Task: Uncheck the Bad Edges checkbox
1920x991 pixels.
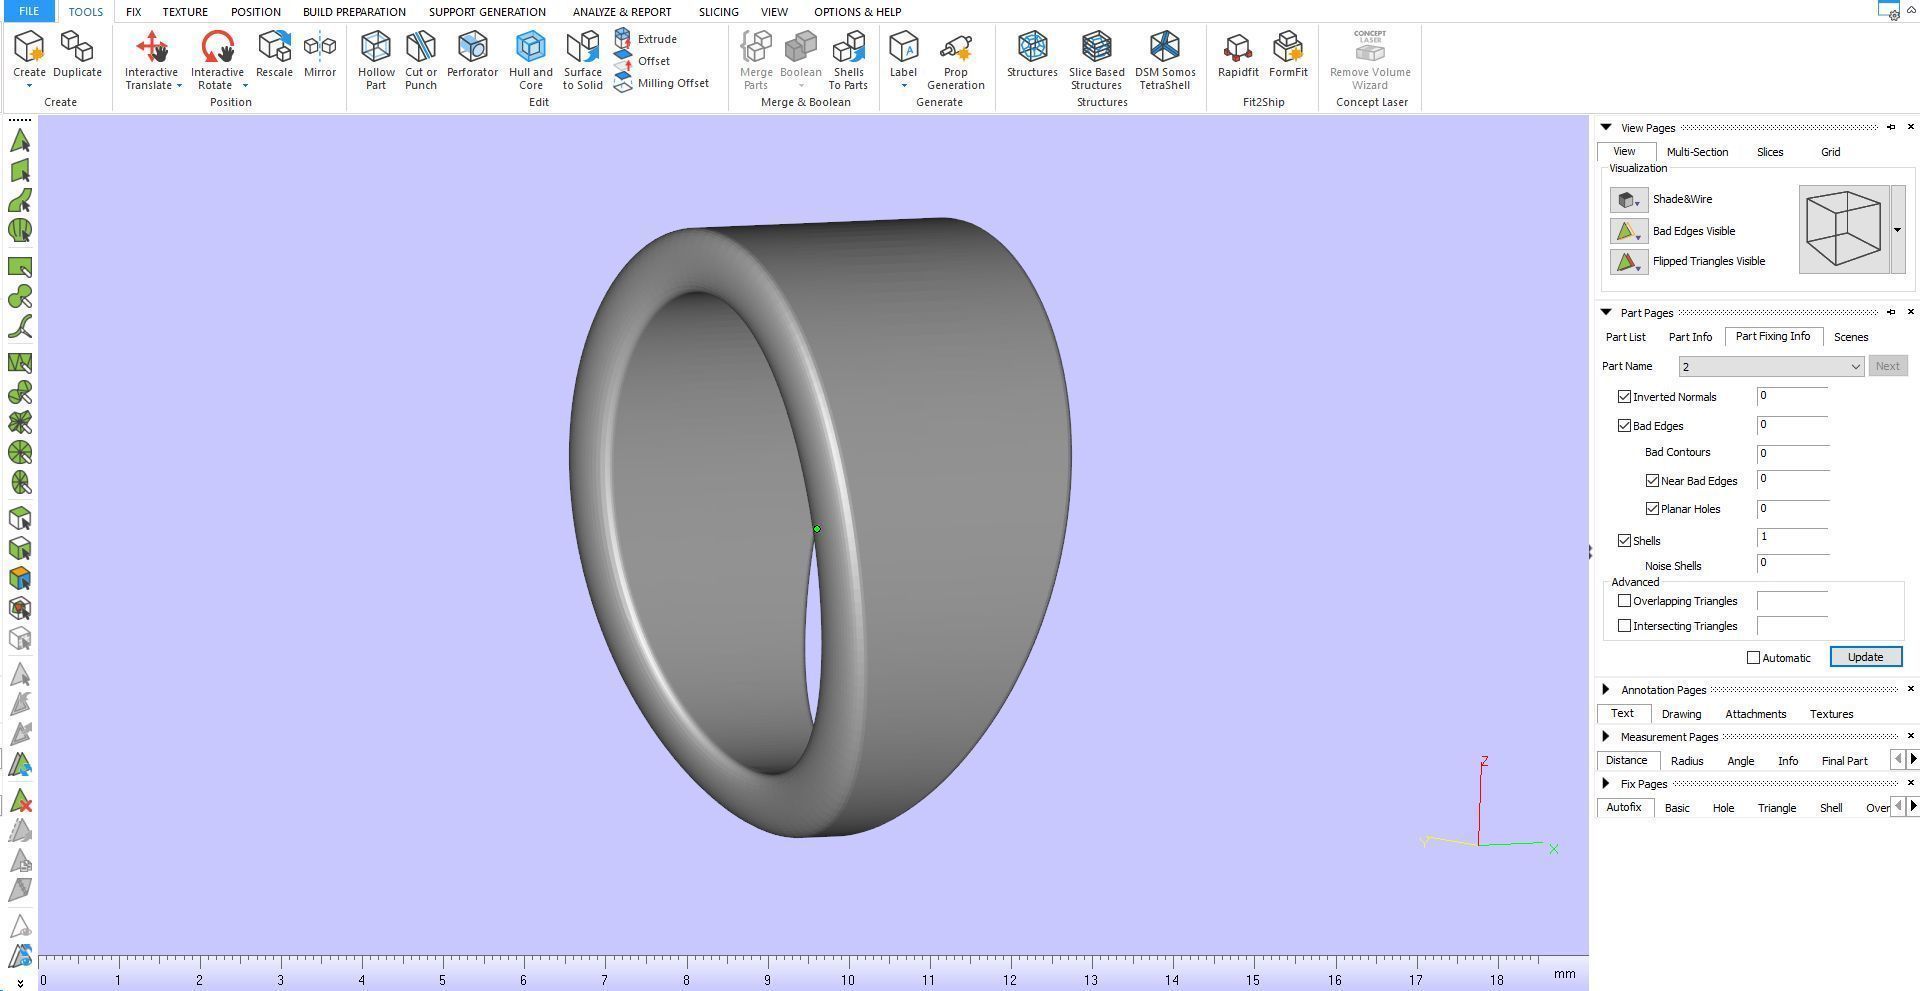Action: tap(1624, 426)
